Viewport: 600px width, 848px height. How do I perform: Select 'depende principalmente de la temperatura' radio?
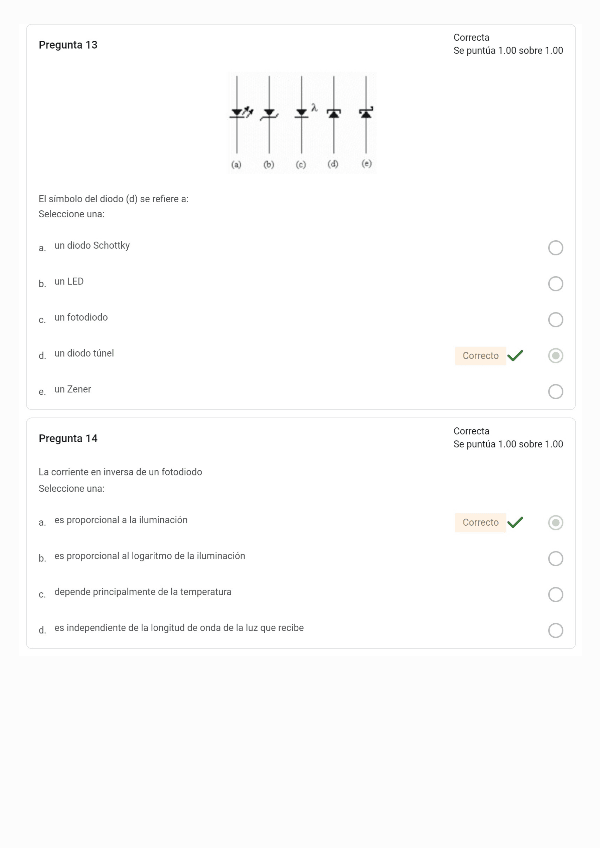point(556,594)
